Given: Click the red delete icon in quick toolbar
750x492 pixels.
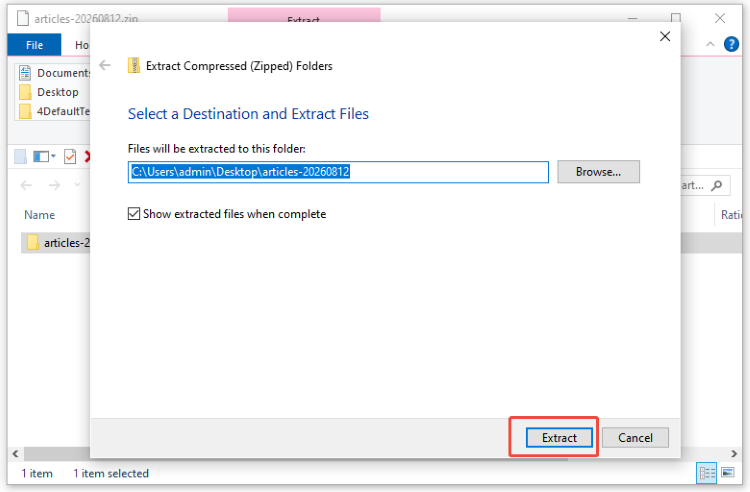Looking at the screenshot, I should coord(87,156).
